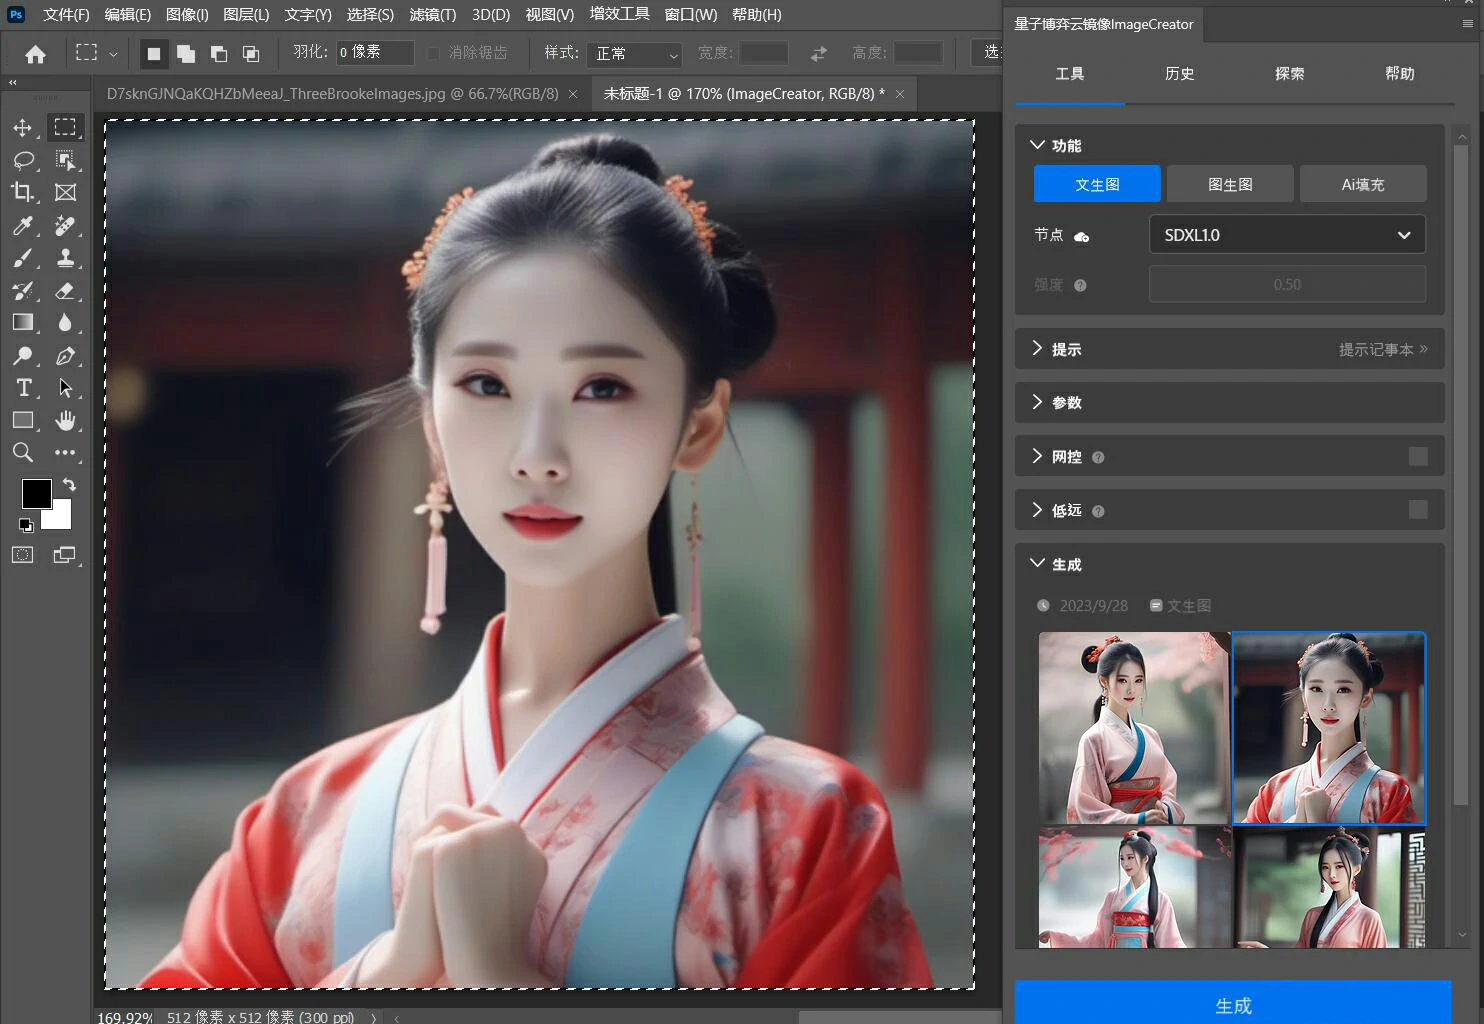Expand the 提示 section
The height and width of the screenshot is (1024, 1484).
pyautogui.click(x=1037, y=348)
